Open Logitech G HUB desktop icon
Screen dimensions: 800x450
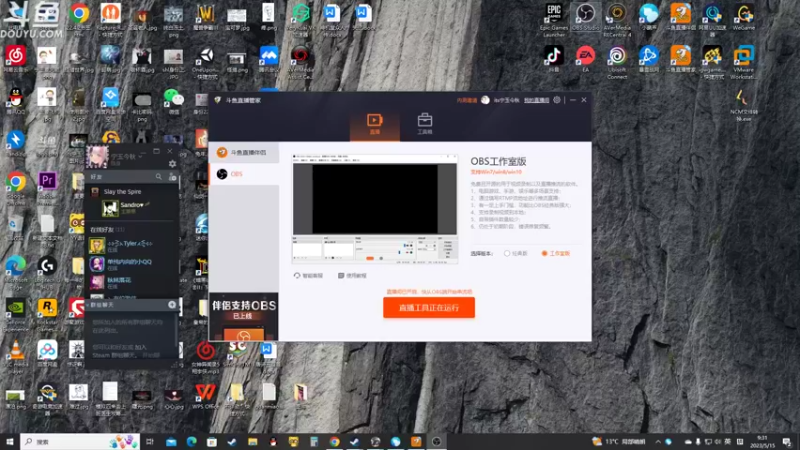coord(47,271)
